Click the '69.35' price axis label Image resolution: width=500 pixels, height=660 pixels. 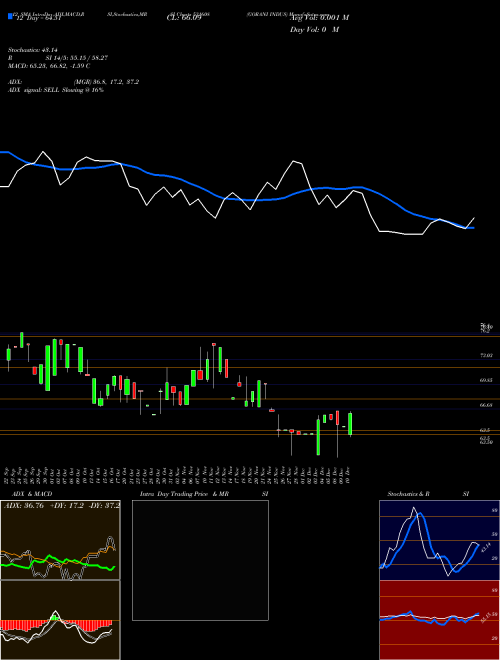point(486,380)
